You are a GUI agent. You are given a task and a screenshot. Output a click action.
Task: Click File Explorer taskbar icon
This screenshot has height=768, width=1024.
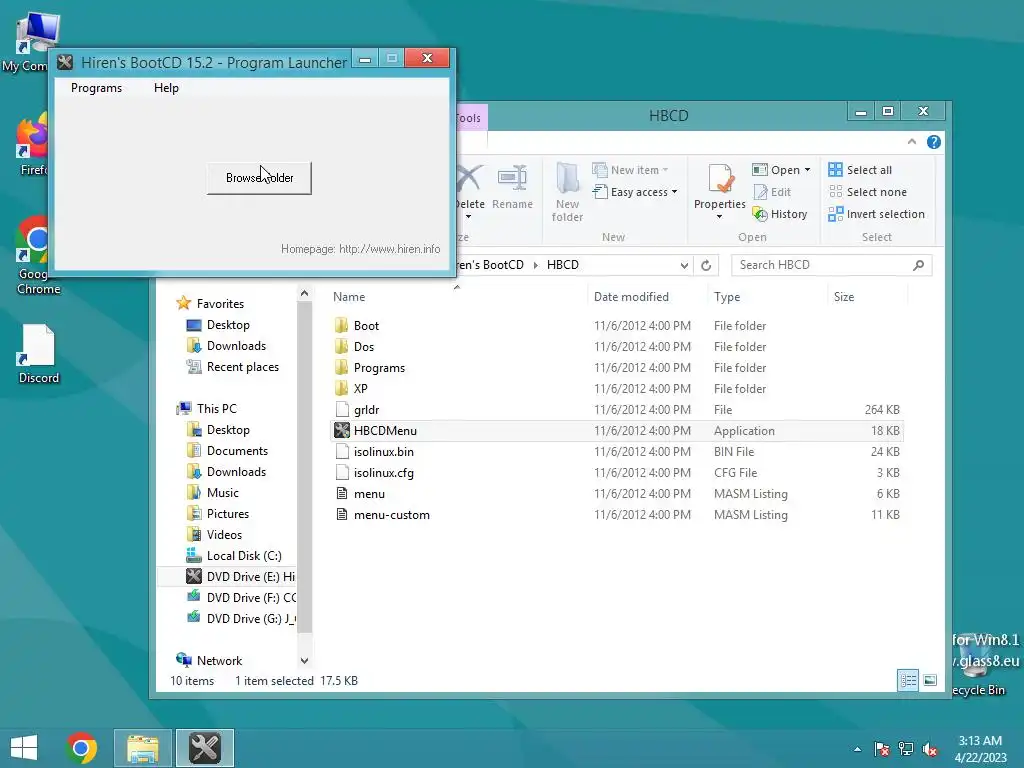click(x=143, y=748)
